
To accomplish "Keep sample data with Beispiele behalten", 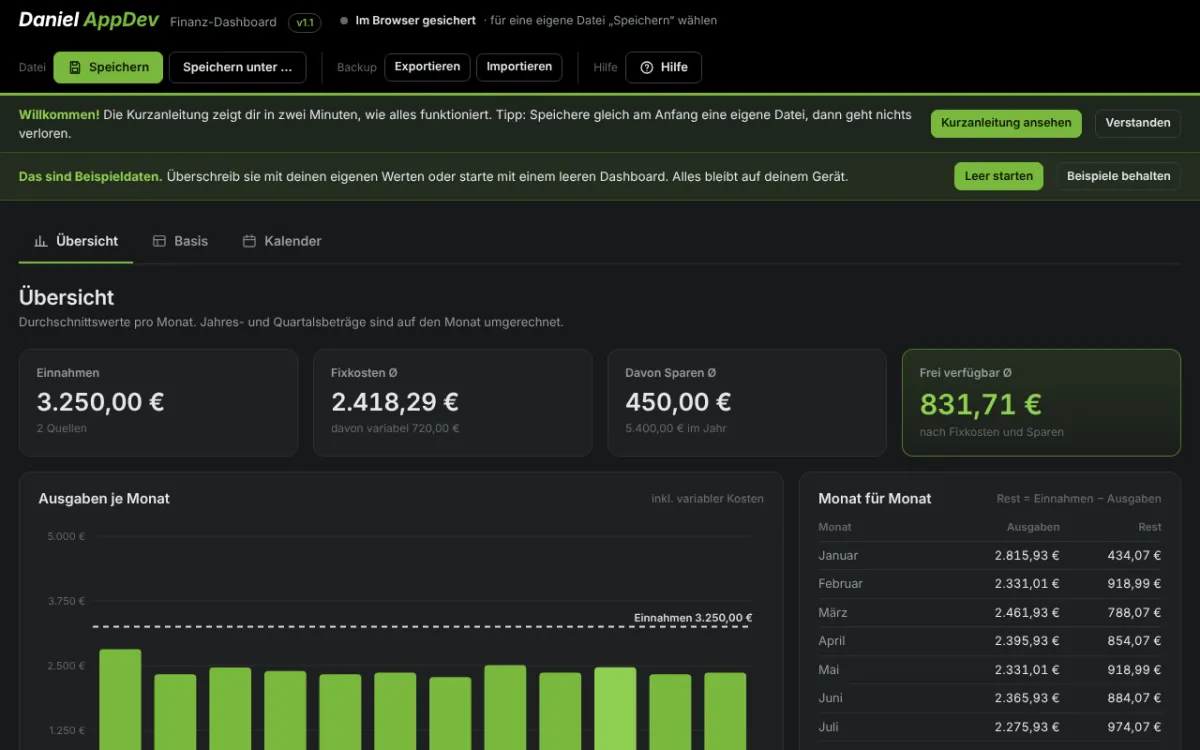I will [1118, 176].
